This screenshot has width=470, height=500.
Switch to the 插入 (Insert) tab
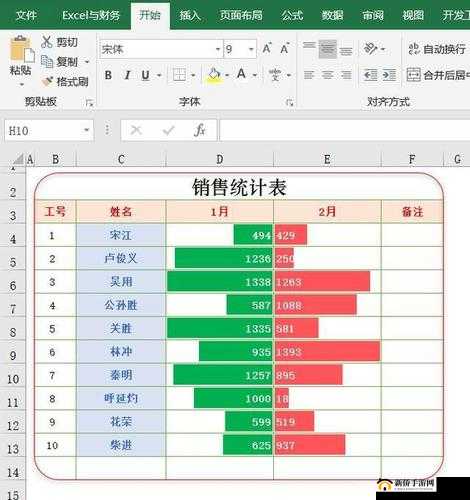click(190, 15)
